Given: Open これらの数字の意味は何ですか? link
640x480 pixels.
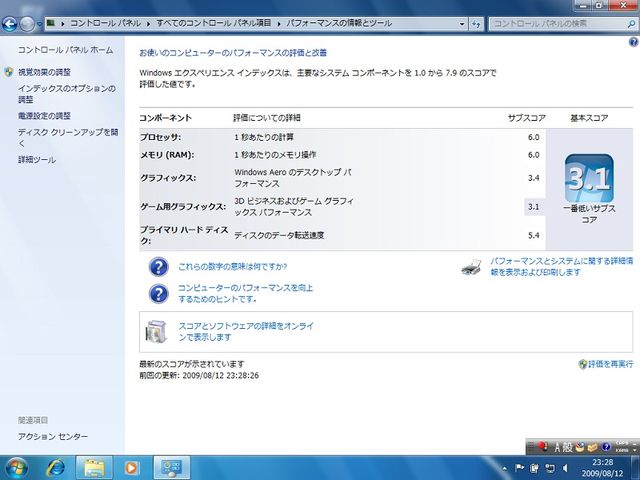Looking at the screenshot, I should pyautogui.click(x=233, y=267).
